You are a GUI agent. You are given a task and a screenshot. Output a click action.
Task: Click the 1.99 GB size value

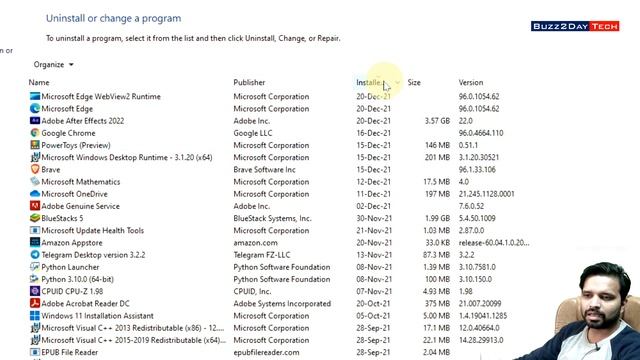(x=437, y=218)
